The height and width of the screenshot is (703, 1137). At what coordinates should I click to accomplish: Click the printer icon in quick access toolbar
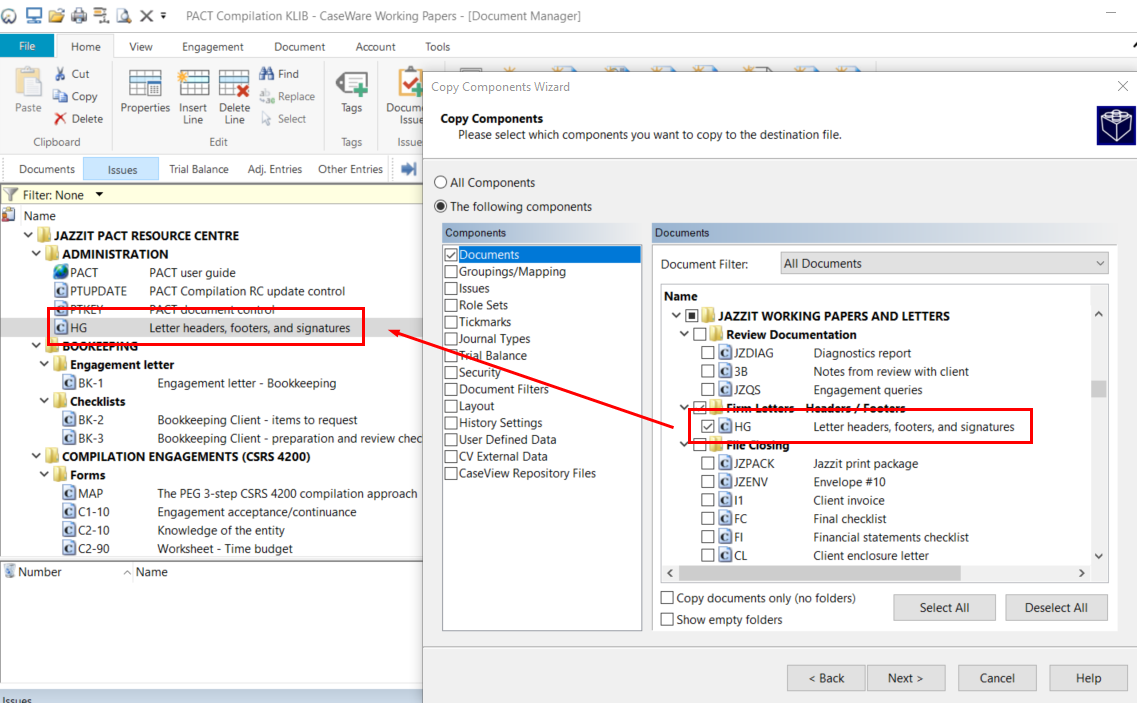[x=78, y=15]
